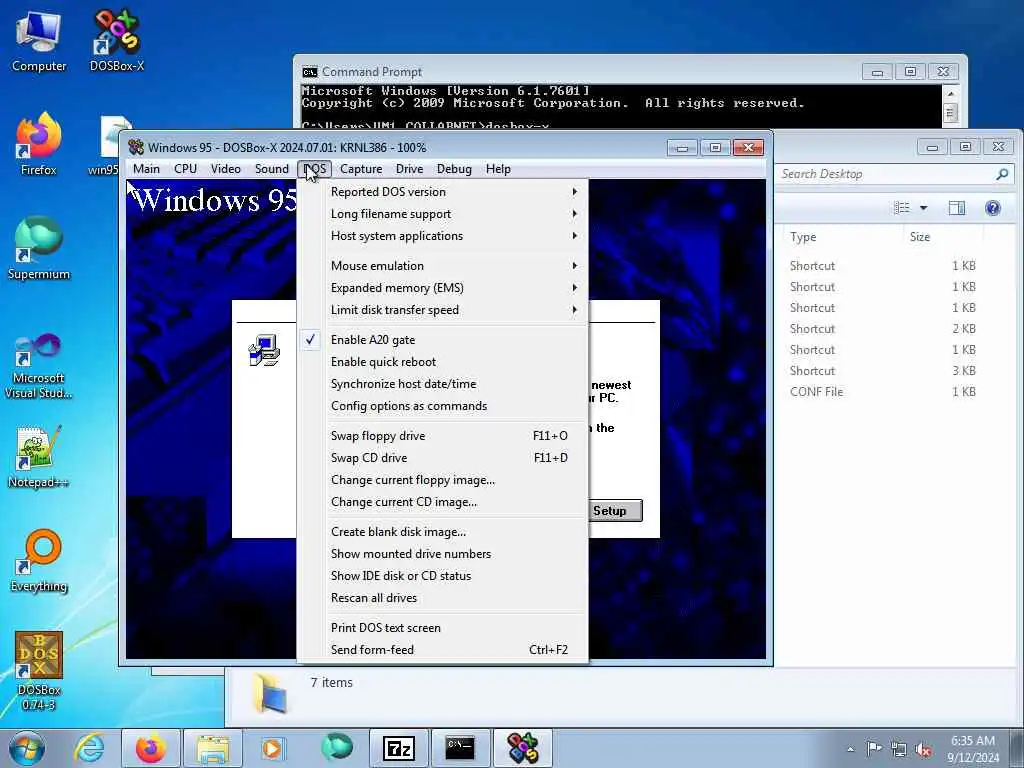Screen dimensions: 1024x768
Task: Select the Microsoft Visual Studio desktop shortcut
Action: 39,366
